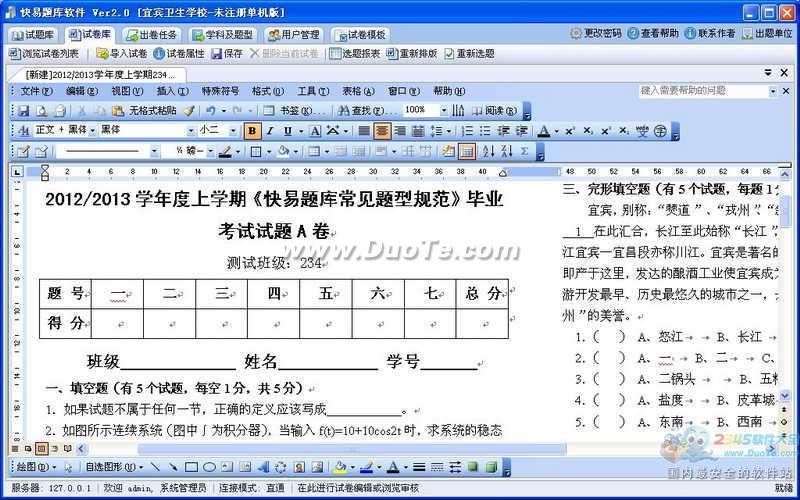Switch to the 出卷任务 tab

(x=152, y=35)
